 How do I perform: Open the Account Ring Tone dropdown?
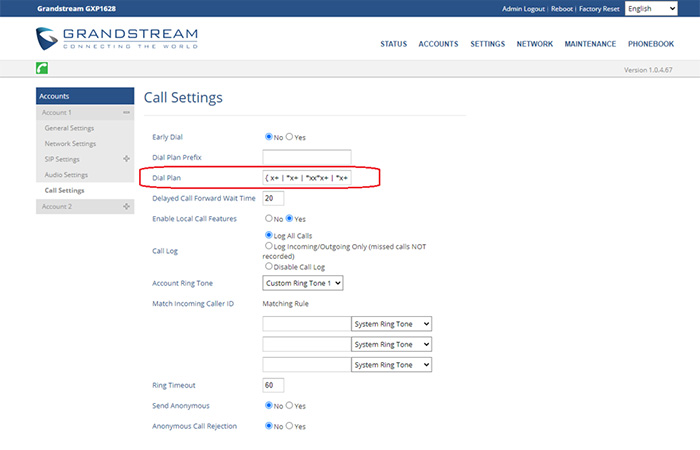[303, 283]
